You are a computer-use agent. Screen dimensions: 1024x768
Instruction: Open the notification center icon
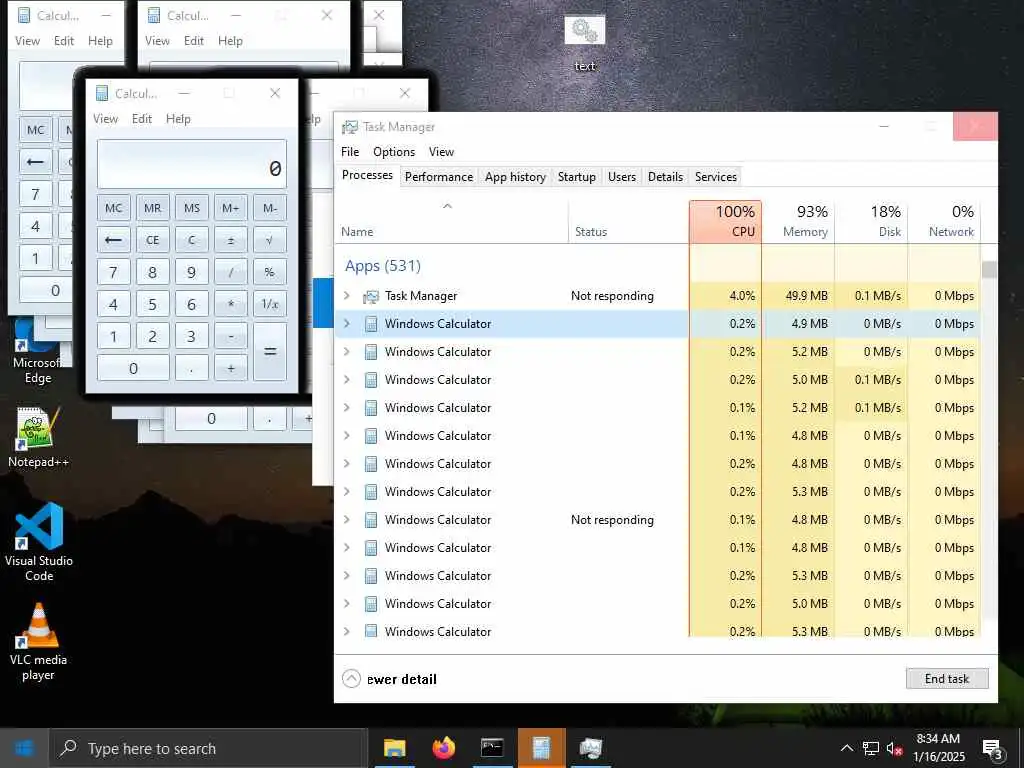993,749
